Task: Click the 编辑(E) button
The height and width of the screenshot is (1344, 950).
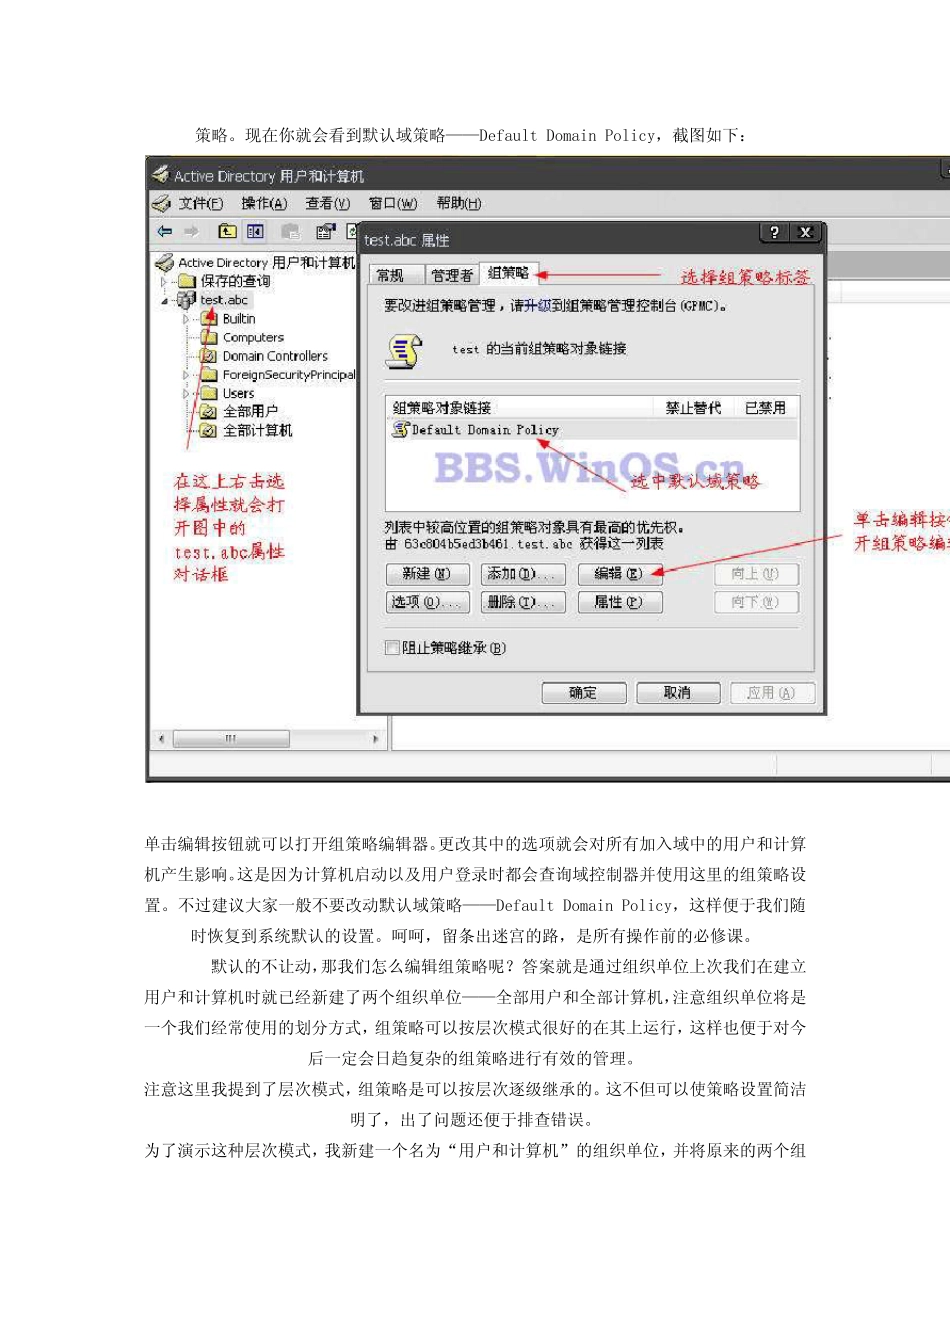Action: pos(620,574)
